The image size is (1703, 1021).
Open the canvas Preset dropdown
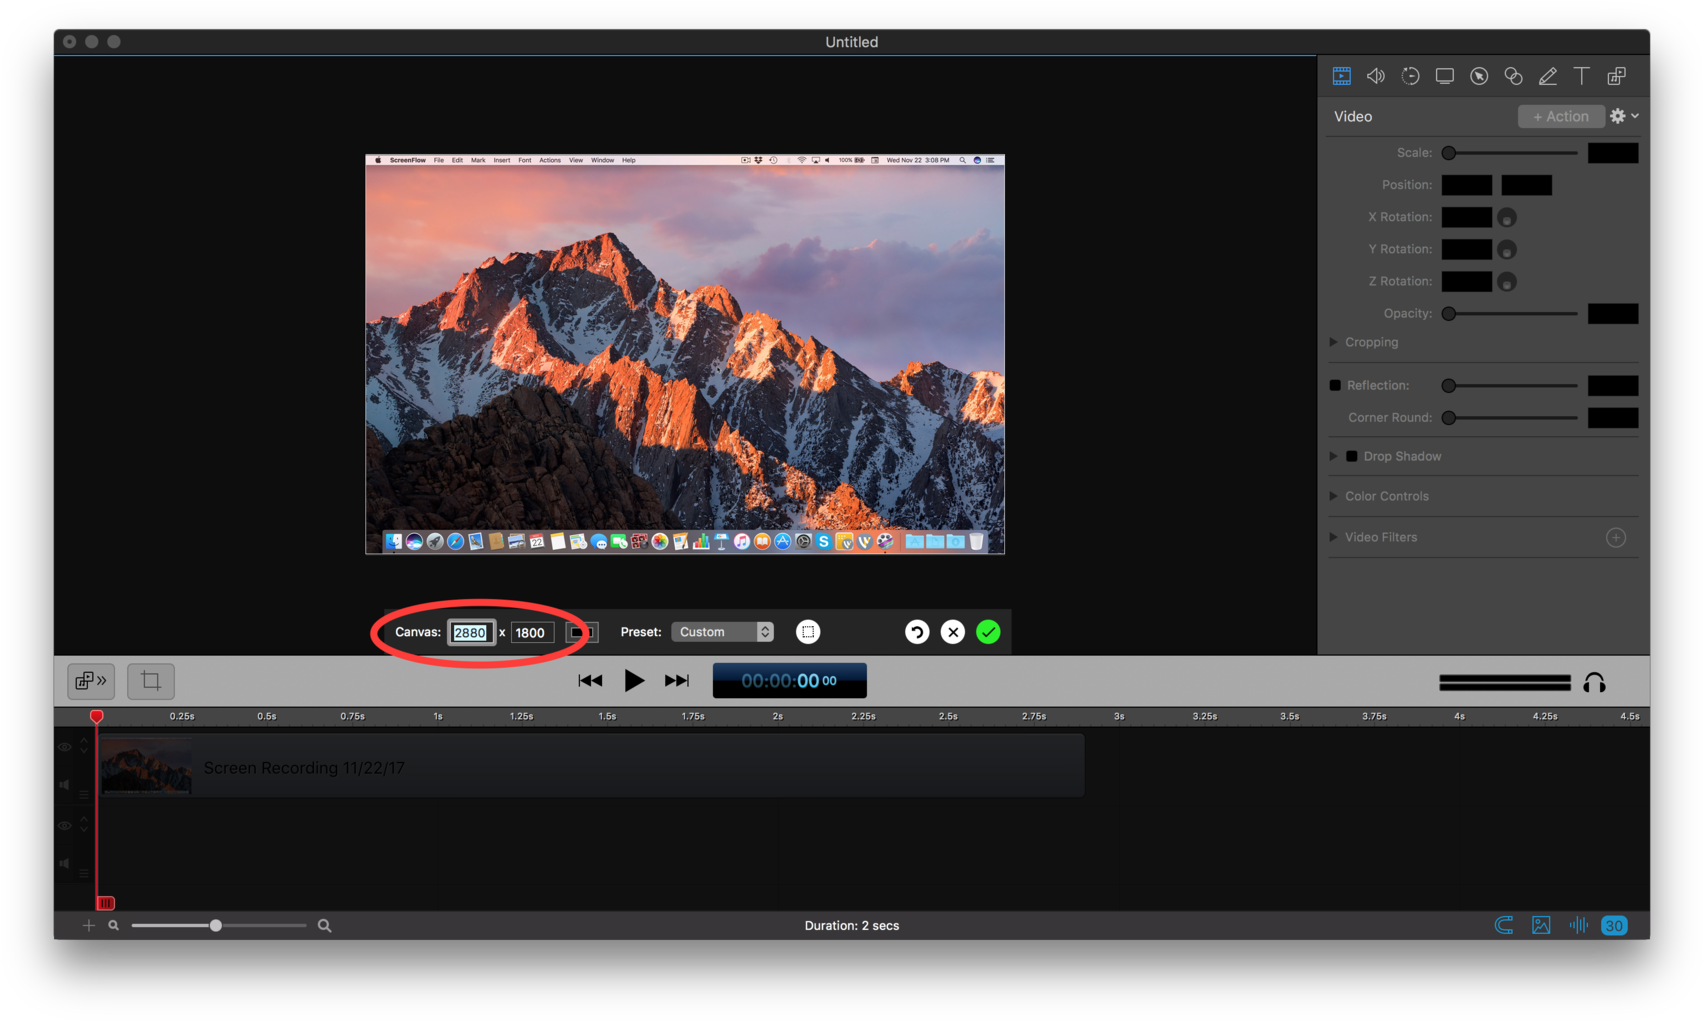(x=722, y=632)
